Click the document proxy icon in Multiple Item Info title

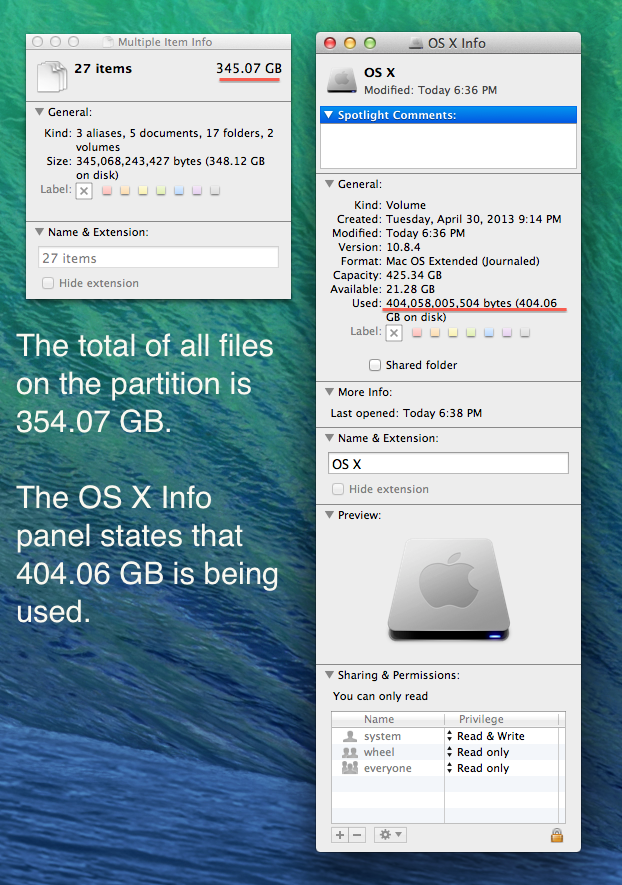click(108, 42)
